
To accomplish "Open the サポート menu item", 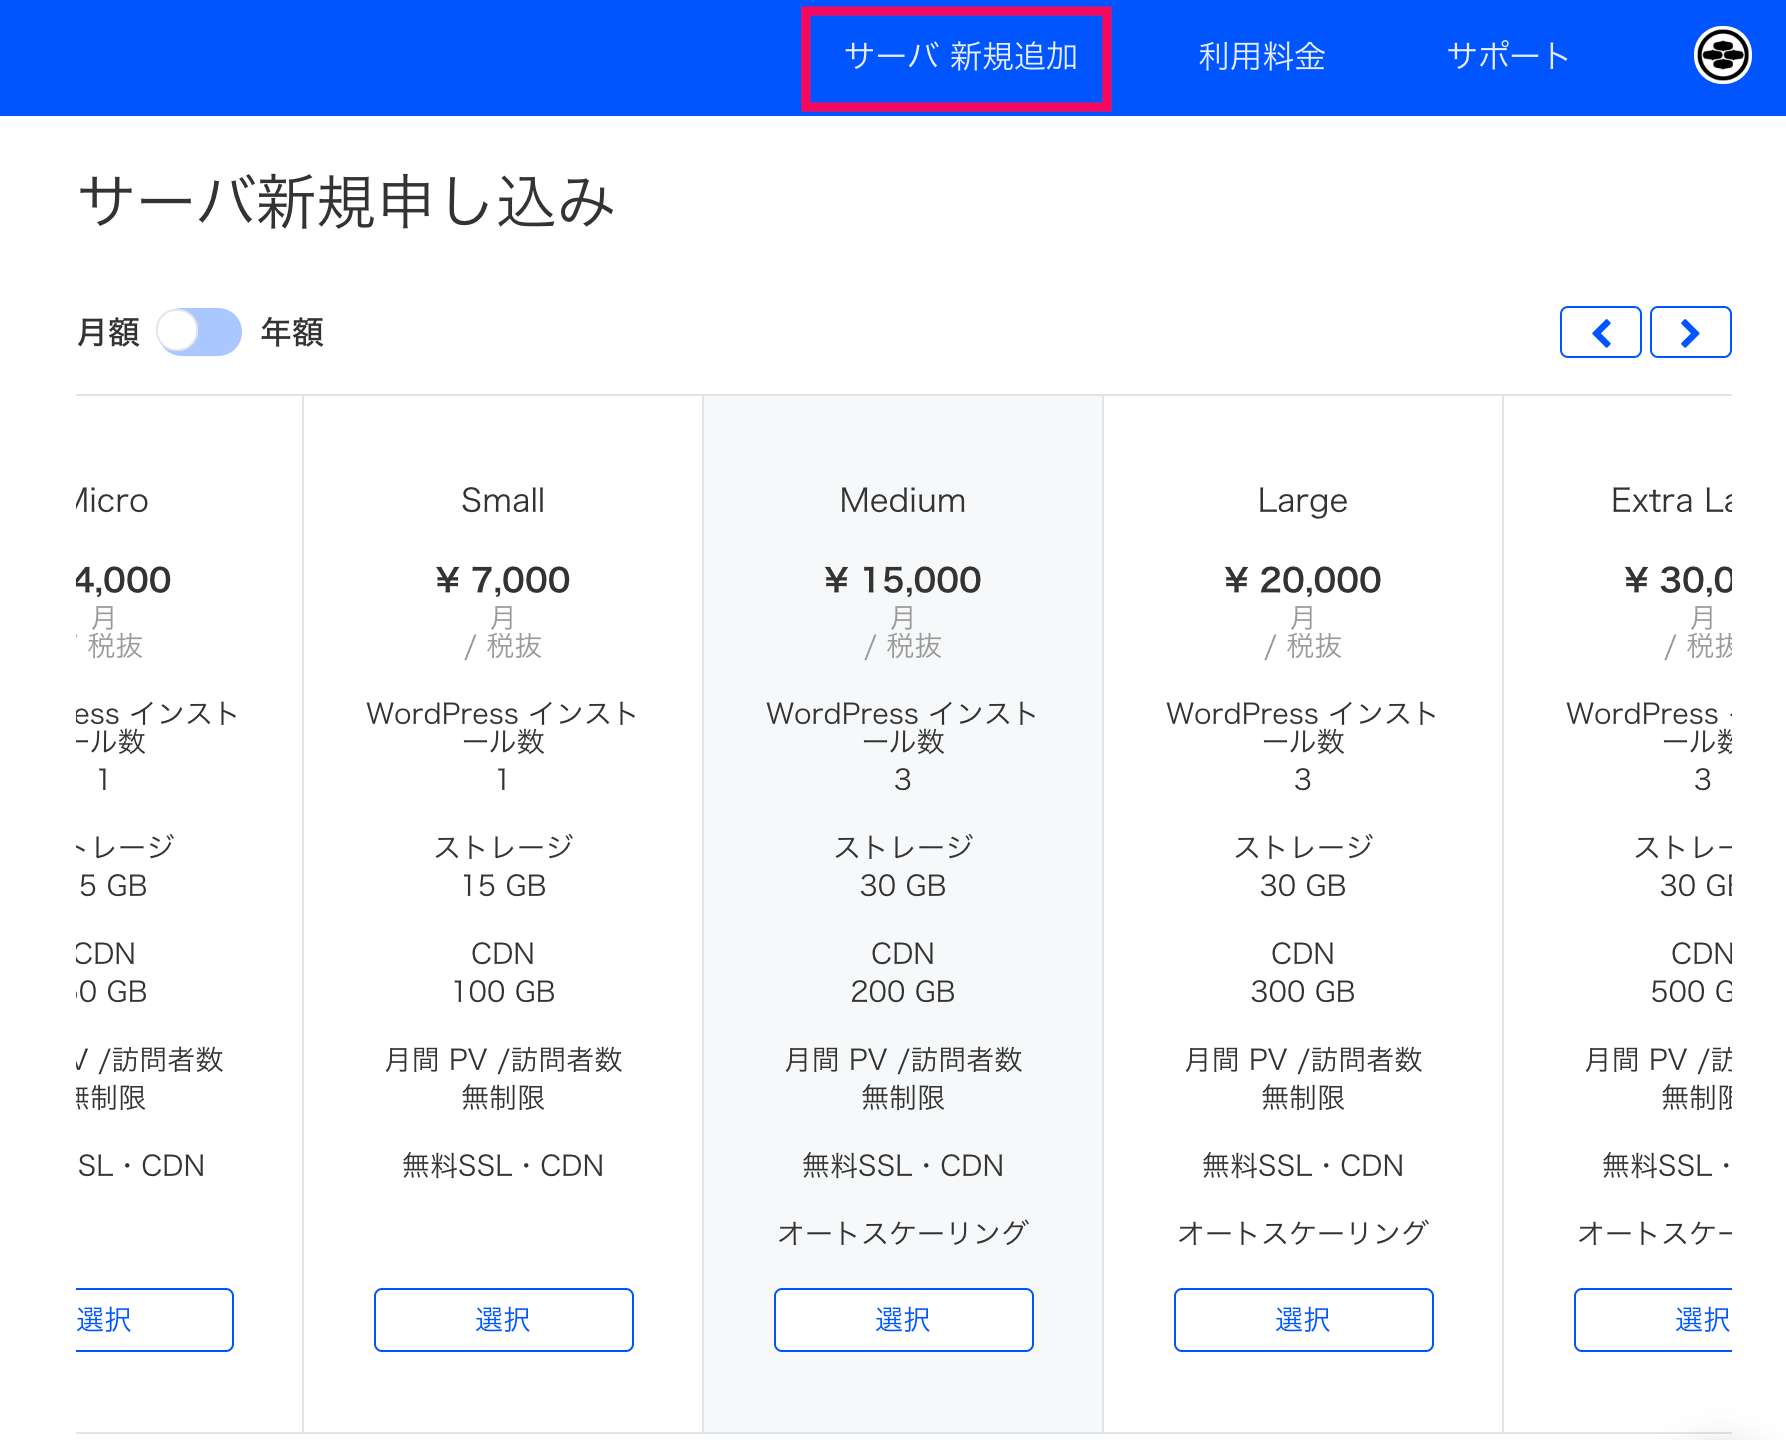I will point(1508,57).
